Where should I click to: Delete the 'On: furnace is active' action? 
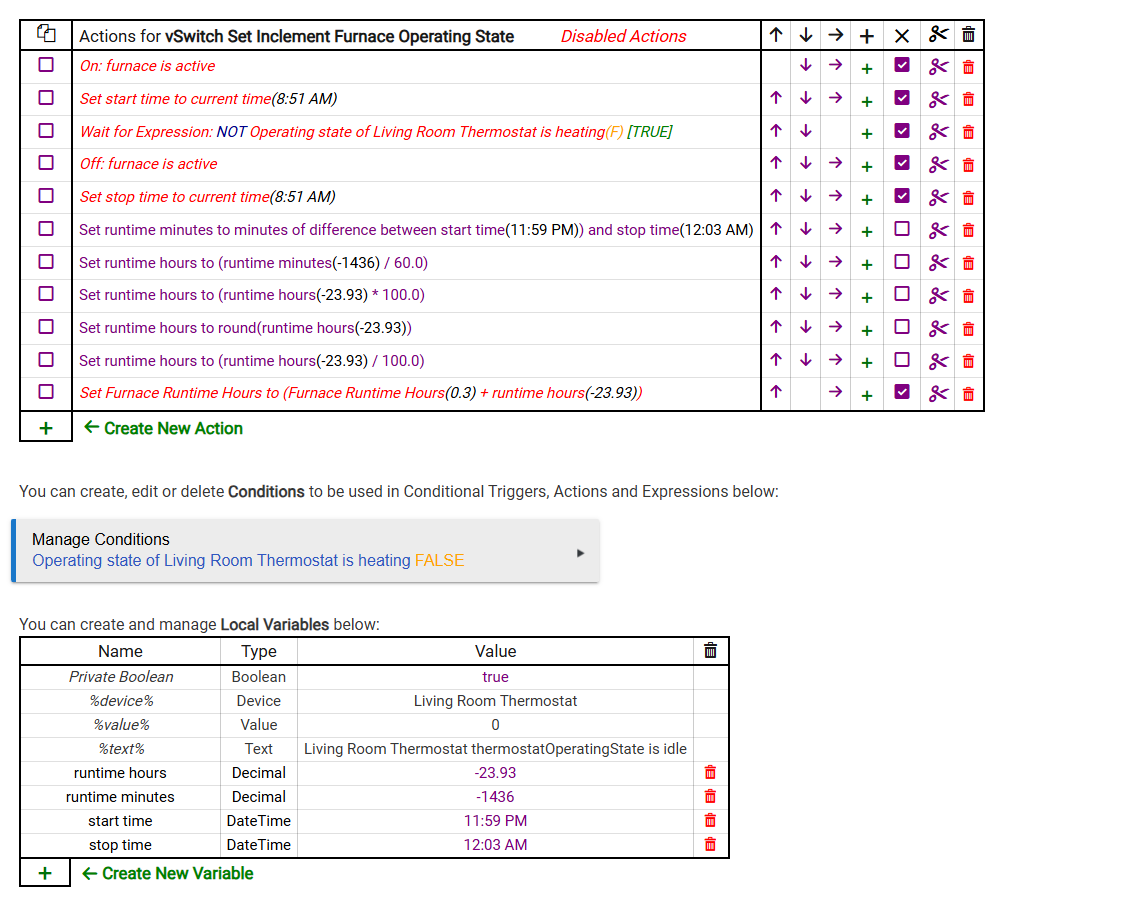click(968, 67)
